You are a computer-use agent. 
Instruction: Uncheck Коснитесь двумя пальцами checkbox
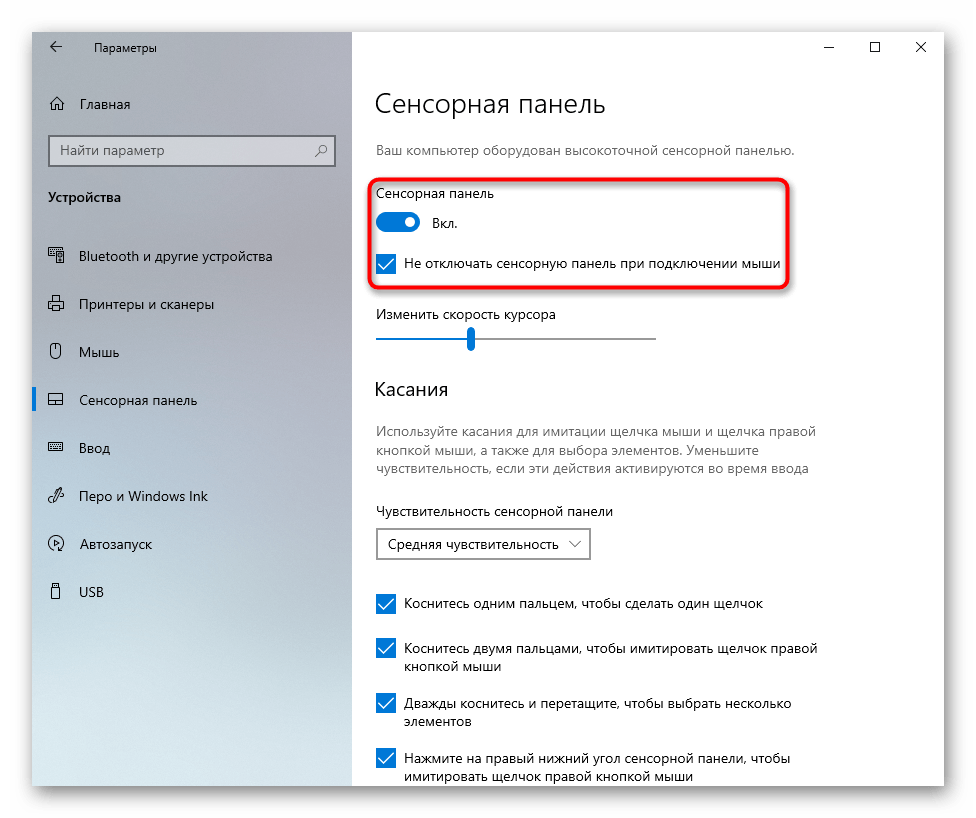click(386, 648)
